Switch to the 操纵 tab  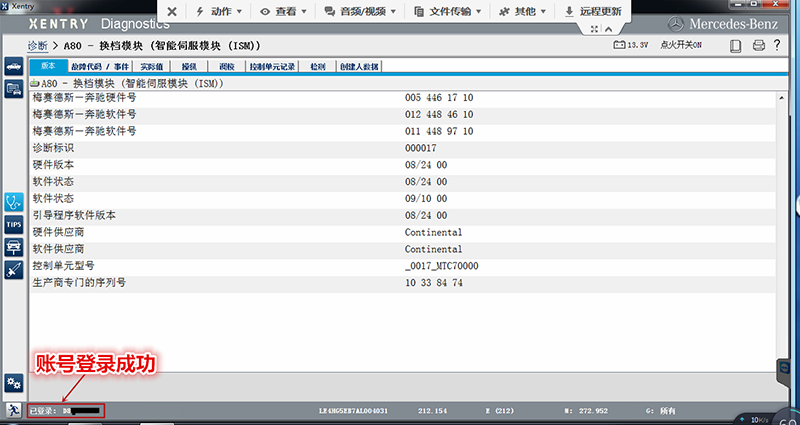189,66
